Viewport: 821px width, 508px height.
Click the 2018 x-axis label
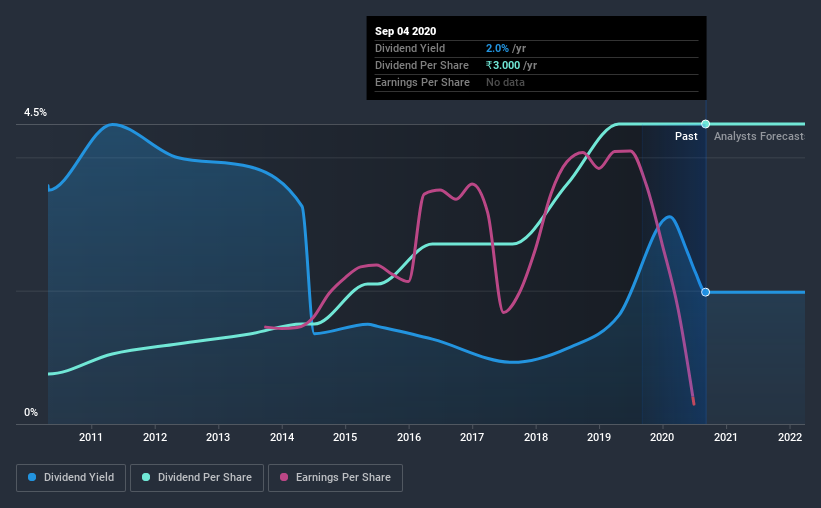coord(536,437)
